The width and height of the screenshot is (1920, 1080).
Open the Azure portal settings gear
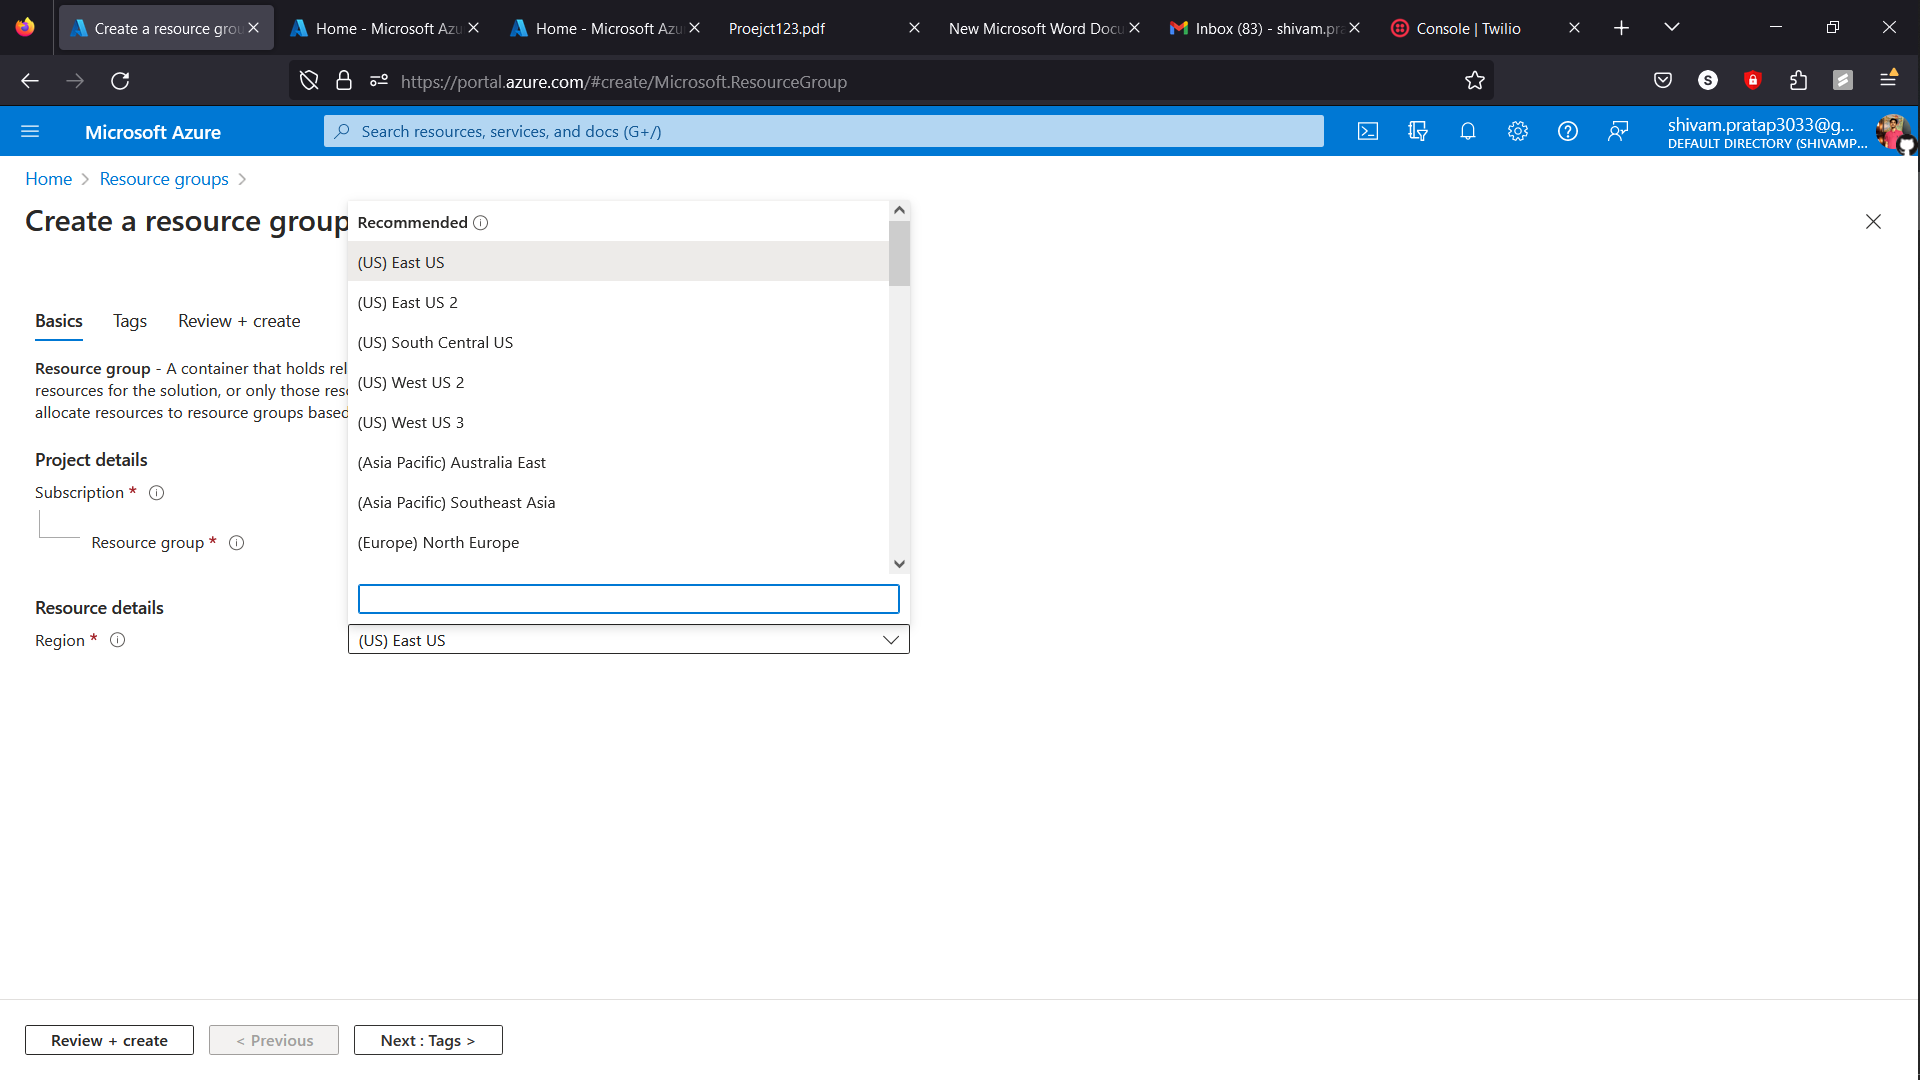1518,131
